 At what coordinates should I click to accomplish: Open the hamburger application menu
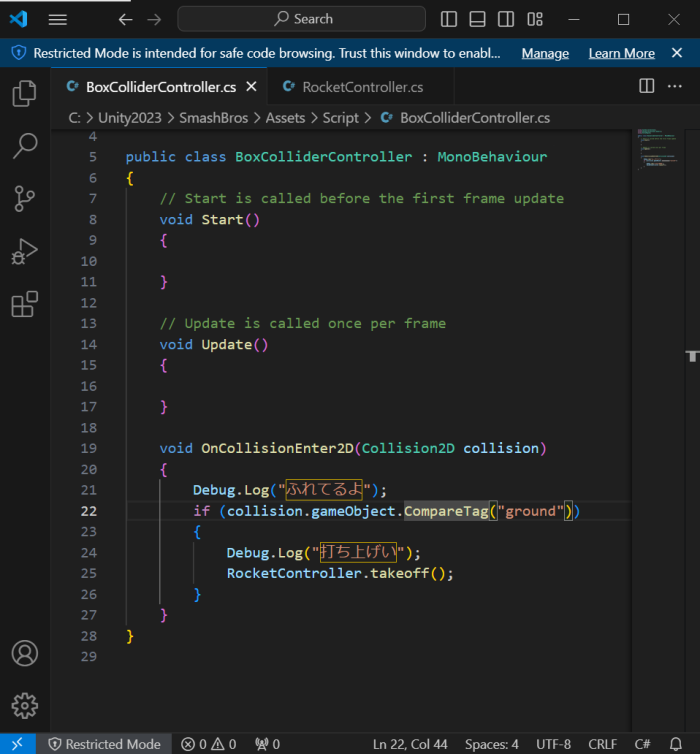click(58, 19)
